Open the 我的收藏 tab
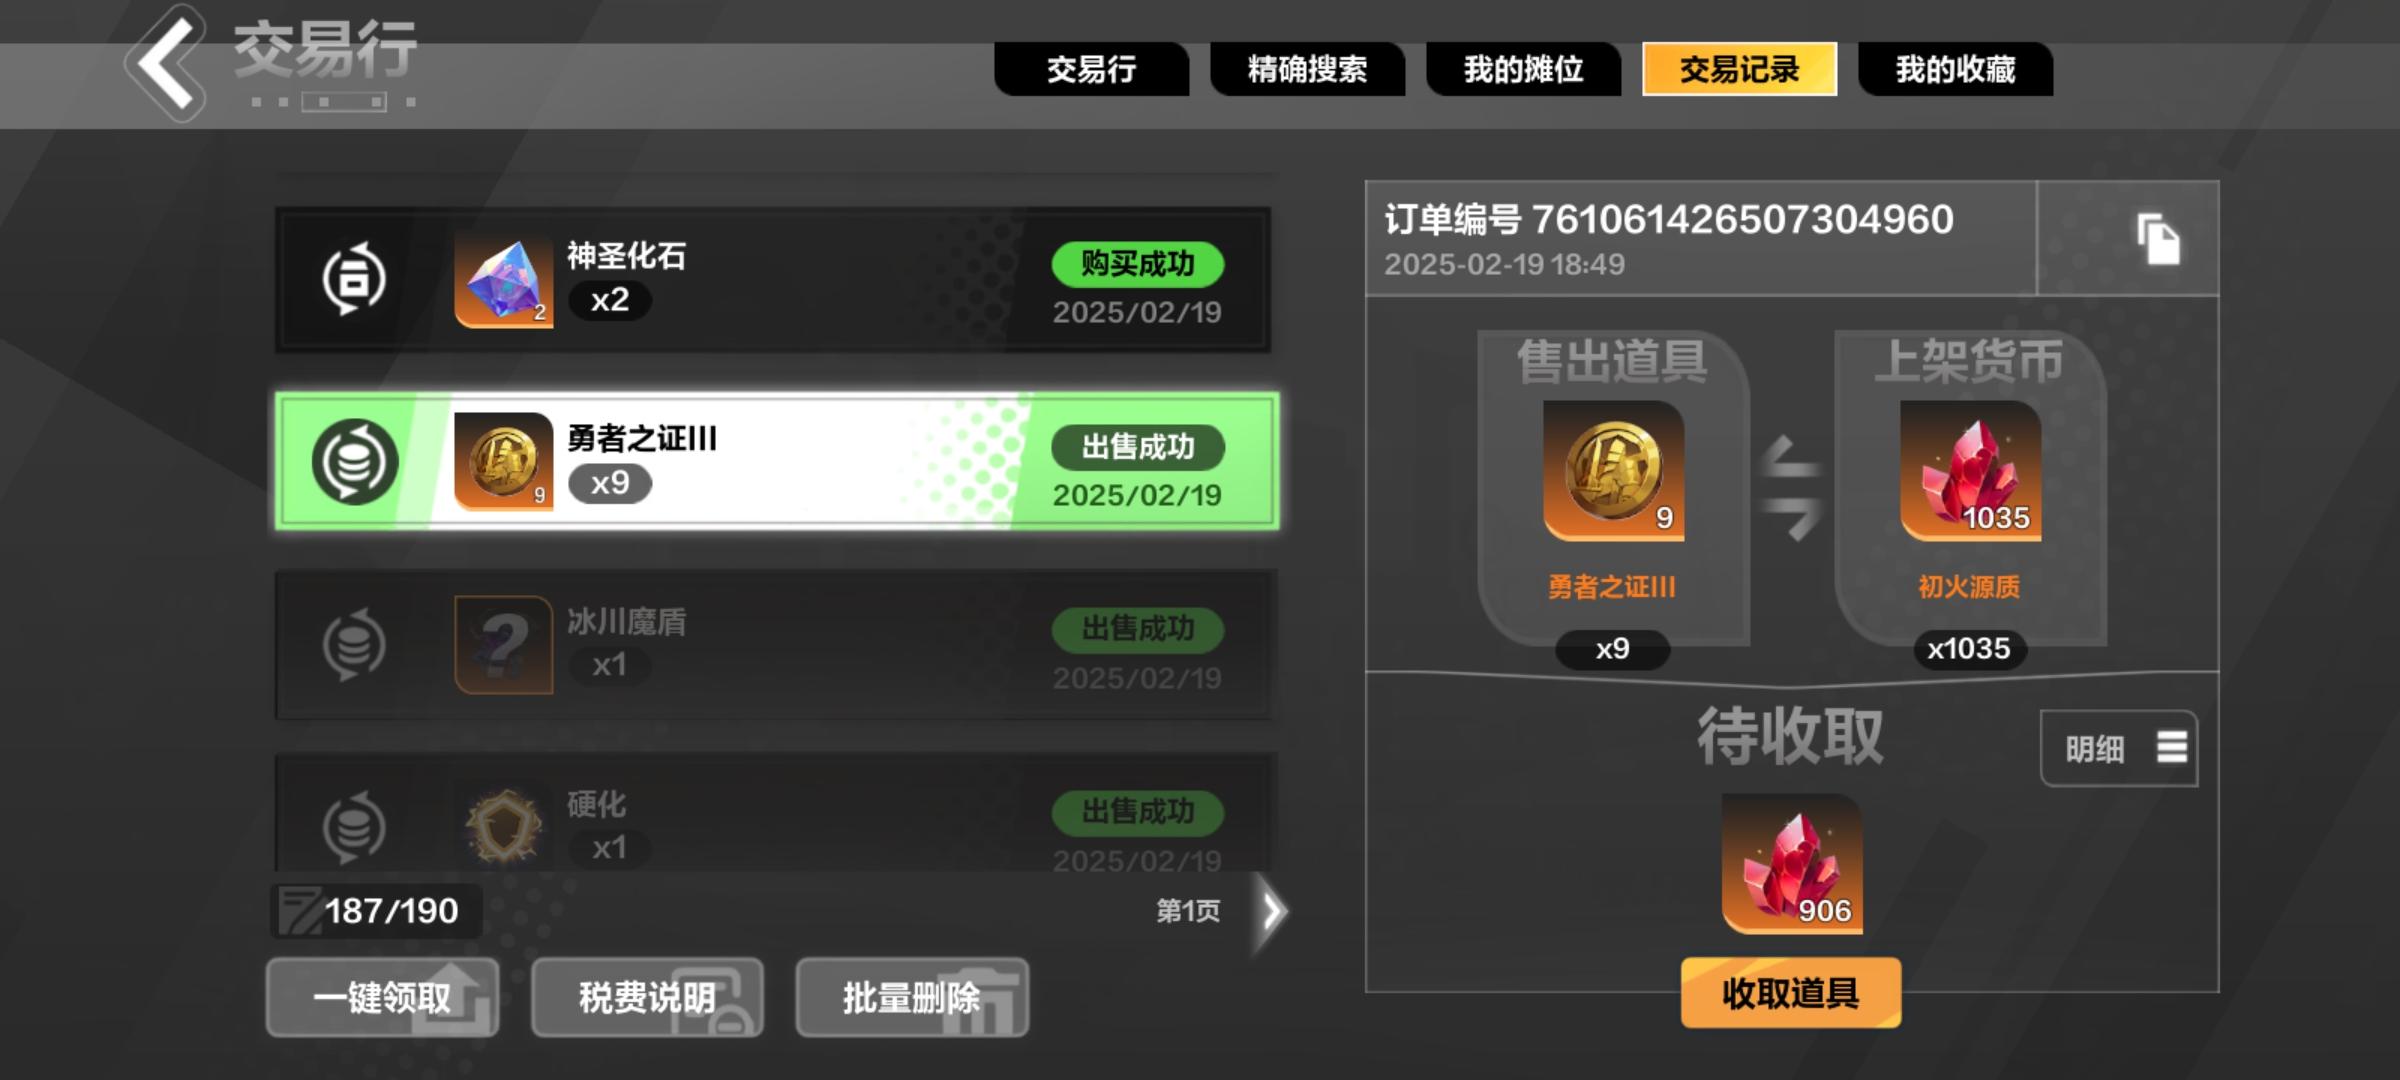The image size is (2400, 1080). pos(1955,69)
